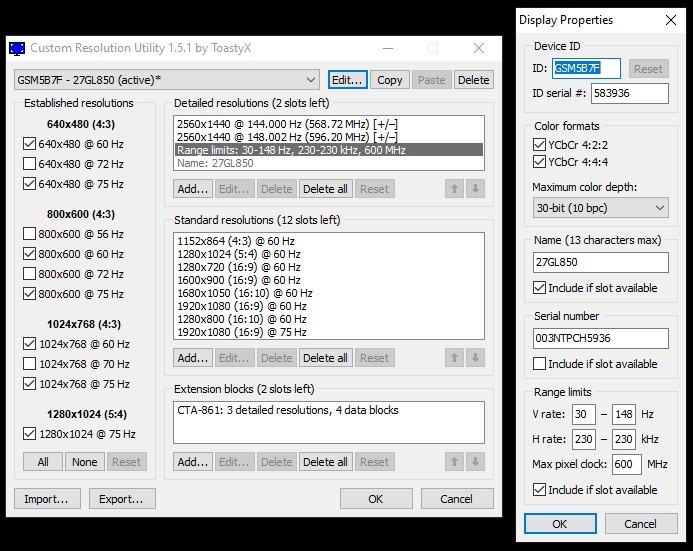This screenshot has height=551, width=693.
Task: Enable 800x600 @ 72 Hz checkbox
Action: coord(29,274)
